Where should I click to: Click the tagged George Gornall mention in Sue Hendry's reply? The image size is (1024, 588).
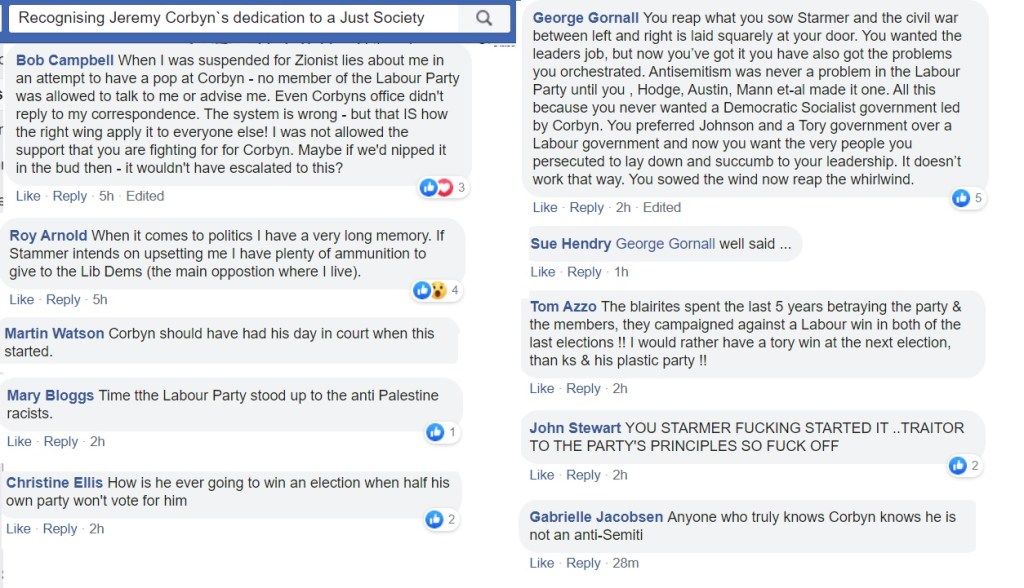[x=665, y=244]
